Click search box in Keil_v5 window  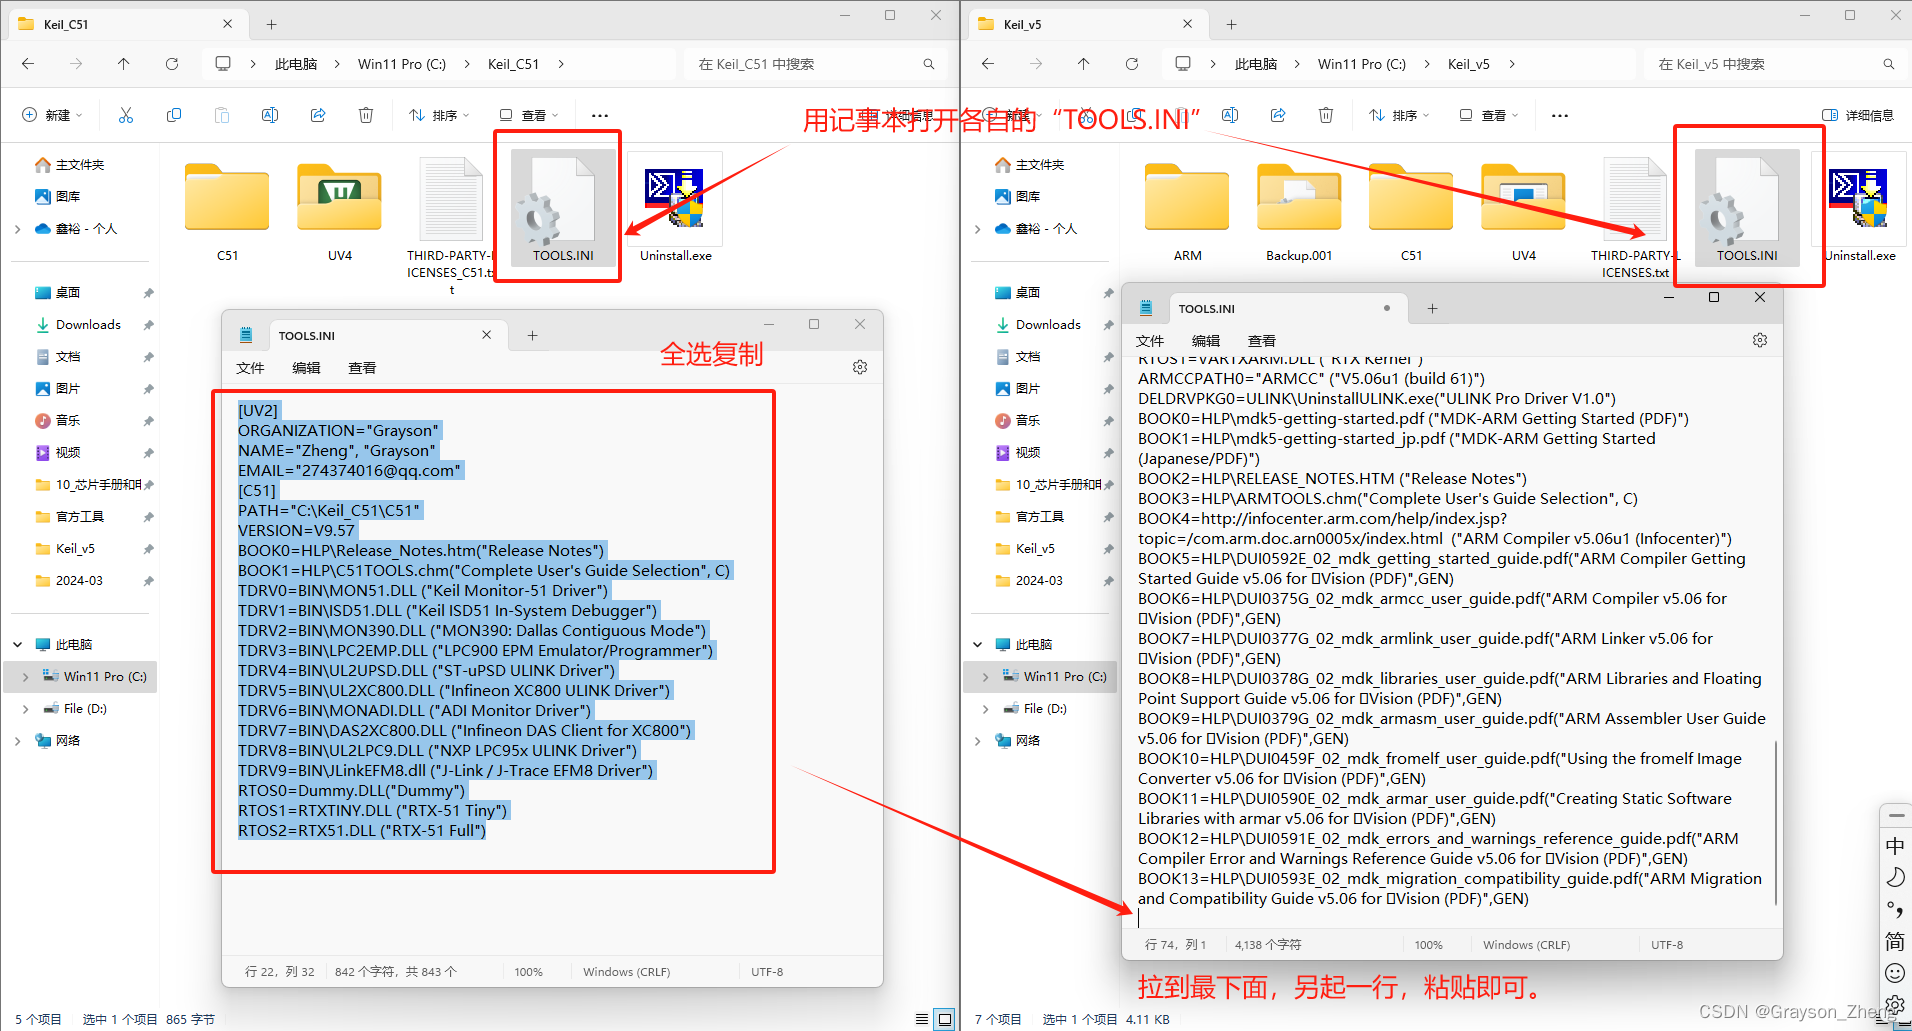coord(1775,64)
